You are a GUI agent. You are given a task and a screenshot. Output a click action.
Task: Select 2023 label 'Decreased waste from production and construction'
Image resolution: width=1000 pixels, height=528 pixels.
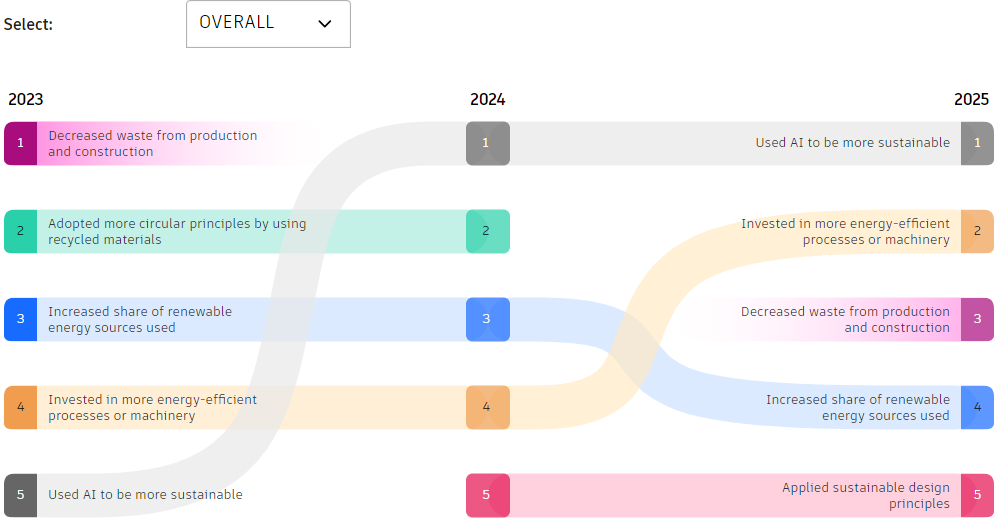click(152, 143)
